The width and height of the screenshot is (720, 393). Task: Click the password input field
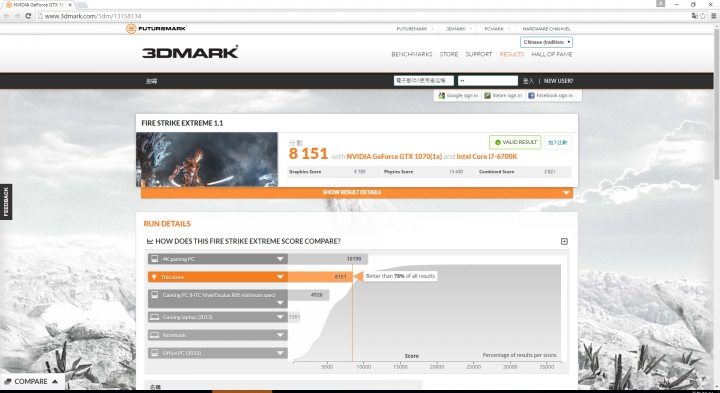tap(488, 81)
